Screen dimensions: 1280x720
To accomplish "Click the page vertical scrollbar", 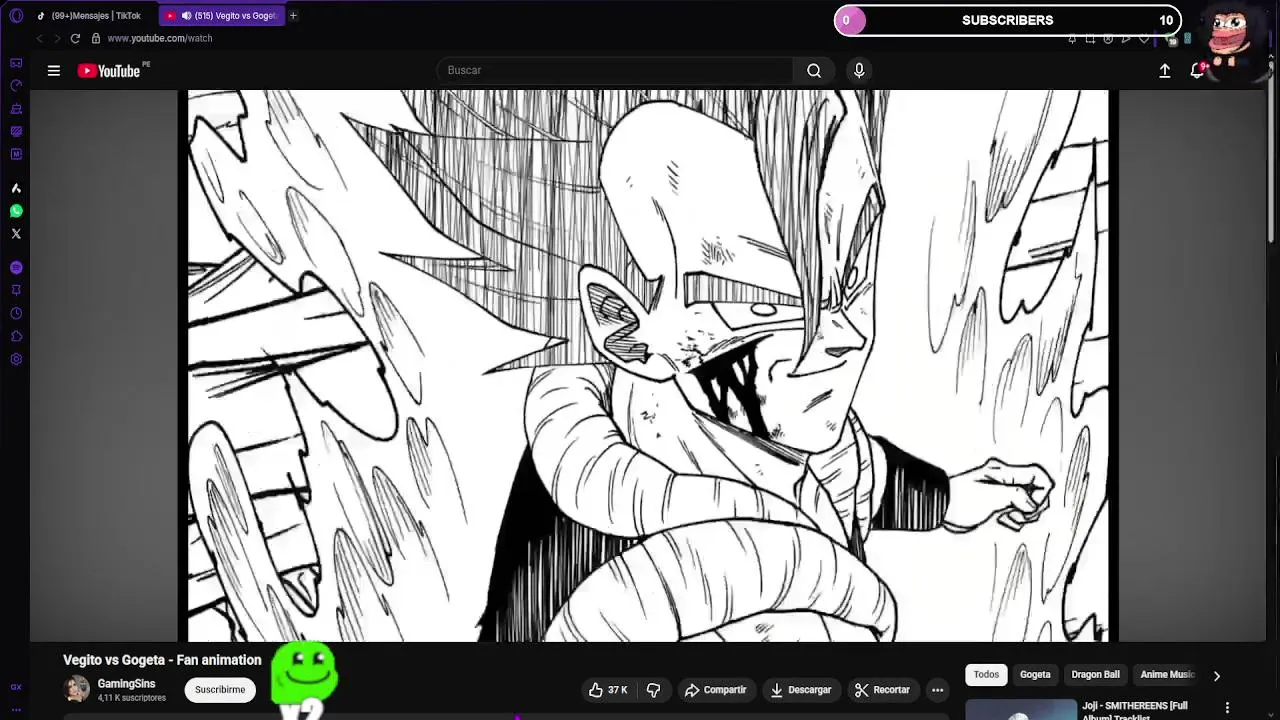I will pos(1272,150).
